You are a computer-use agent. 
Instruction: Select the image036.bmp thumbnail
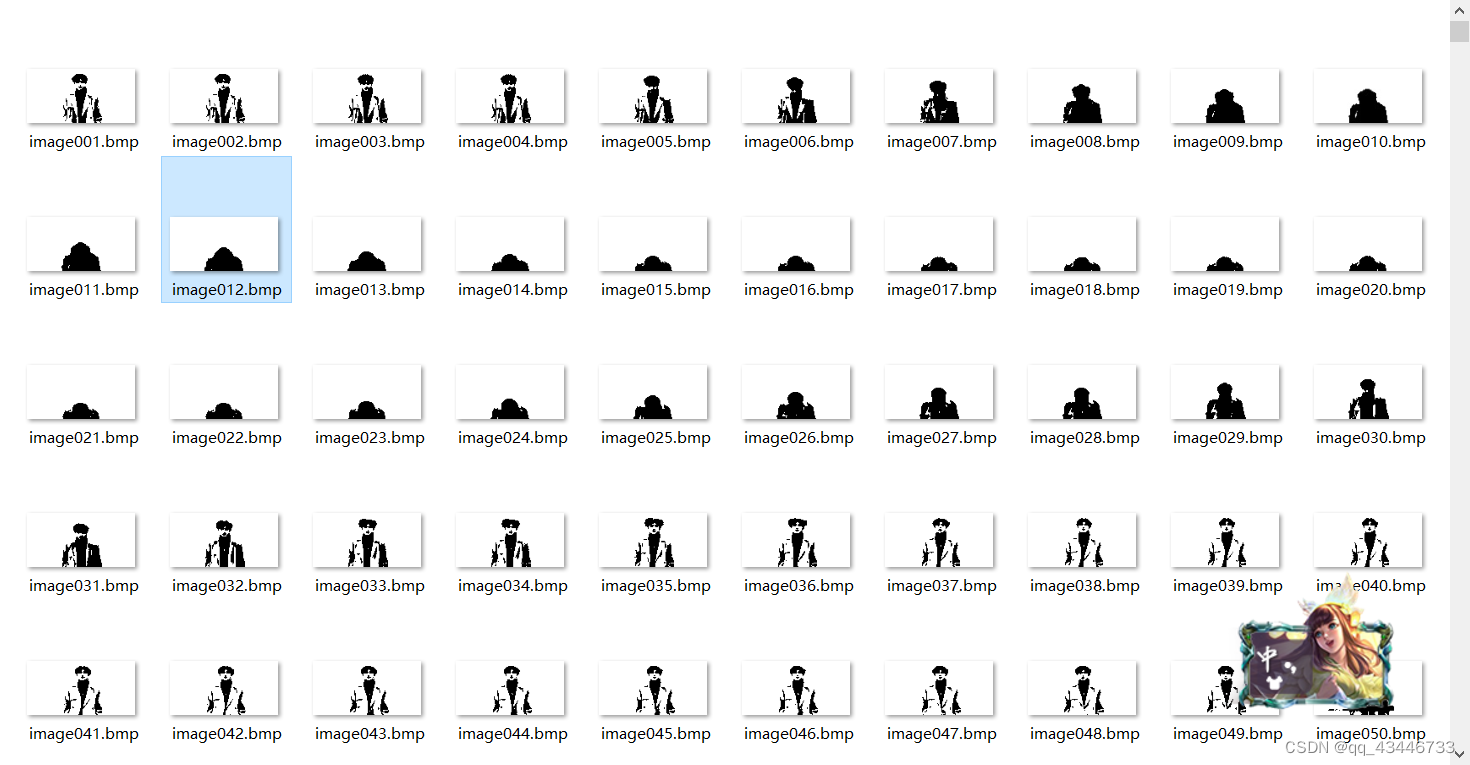point(796,540)
